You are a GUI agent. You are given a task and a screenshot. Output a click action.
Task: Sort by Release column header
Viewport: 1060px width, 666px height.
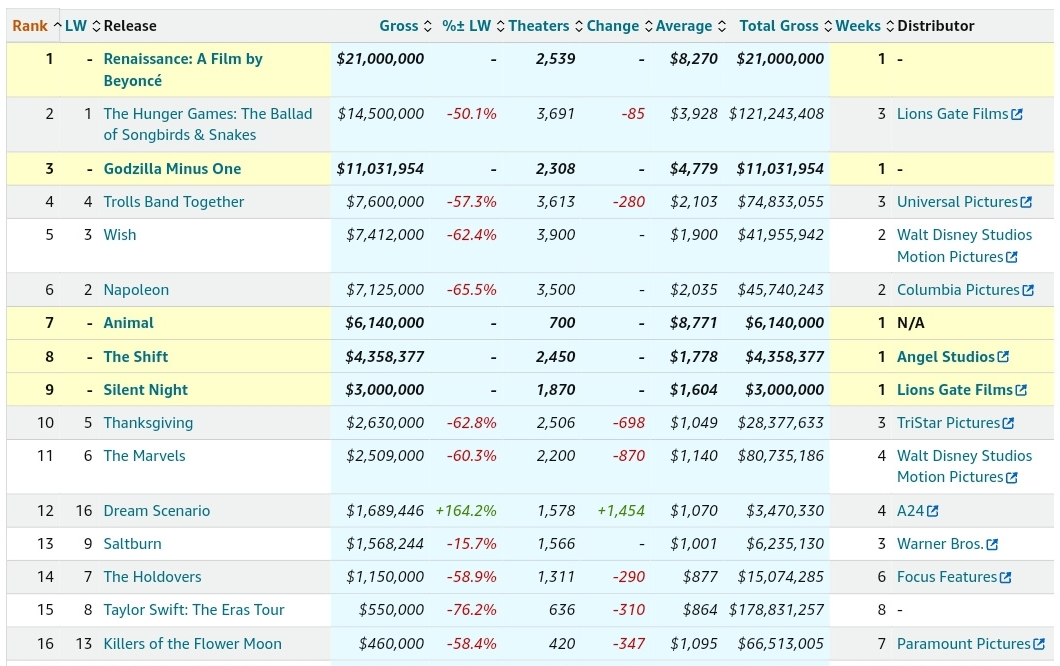130,26
